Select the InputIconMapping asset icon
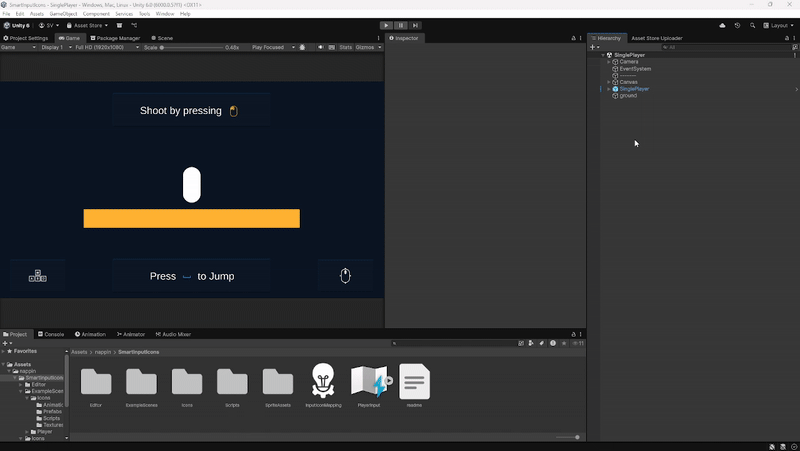 click(323, 381)
